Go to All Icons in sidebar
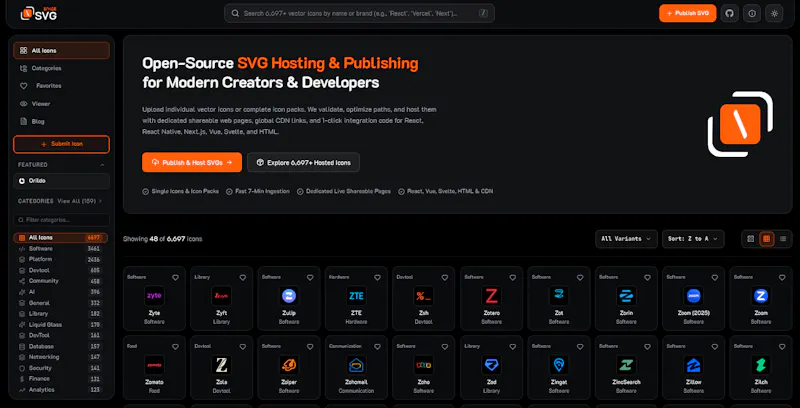The height and width of the screenshot is (408, 800). coord(61,50)
